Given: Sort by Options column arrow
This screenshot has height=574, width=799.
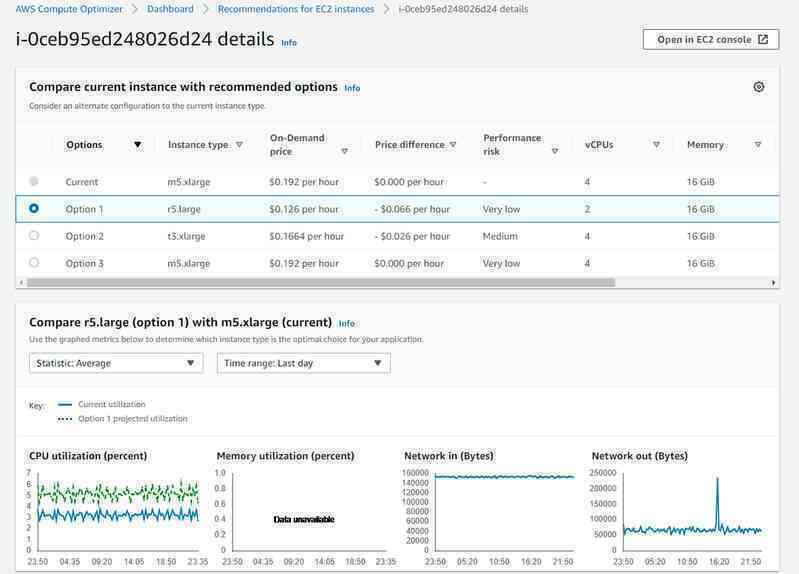Looking at the screenshot, I should pos(138,145).
